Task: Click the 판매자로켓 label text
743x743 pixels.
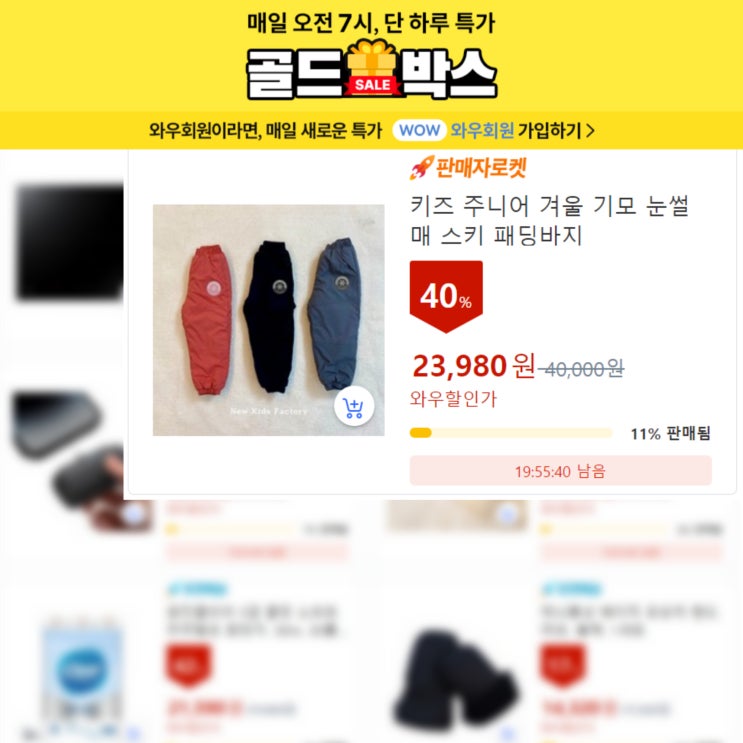Action: (480, 168)
